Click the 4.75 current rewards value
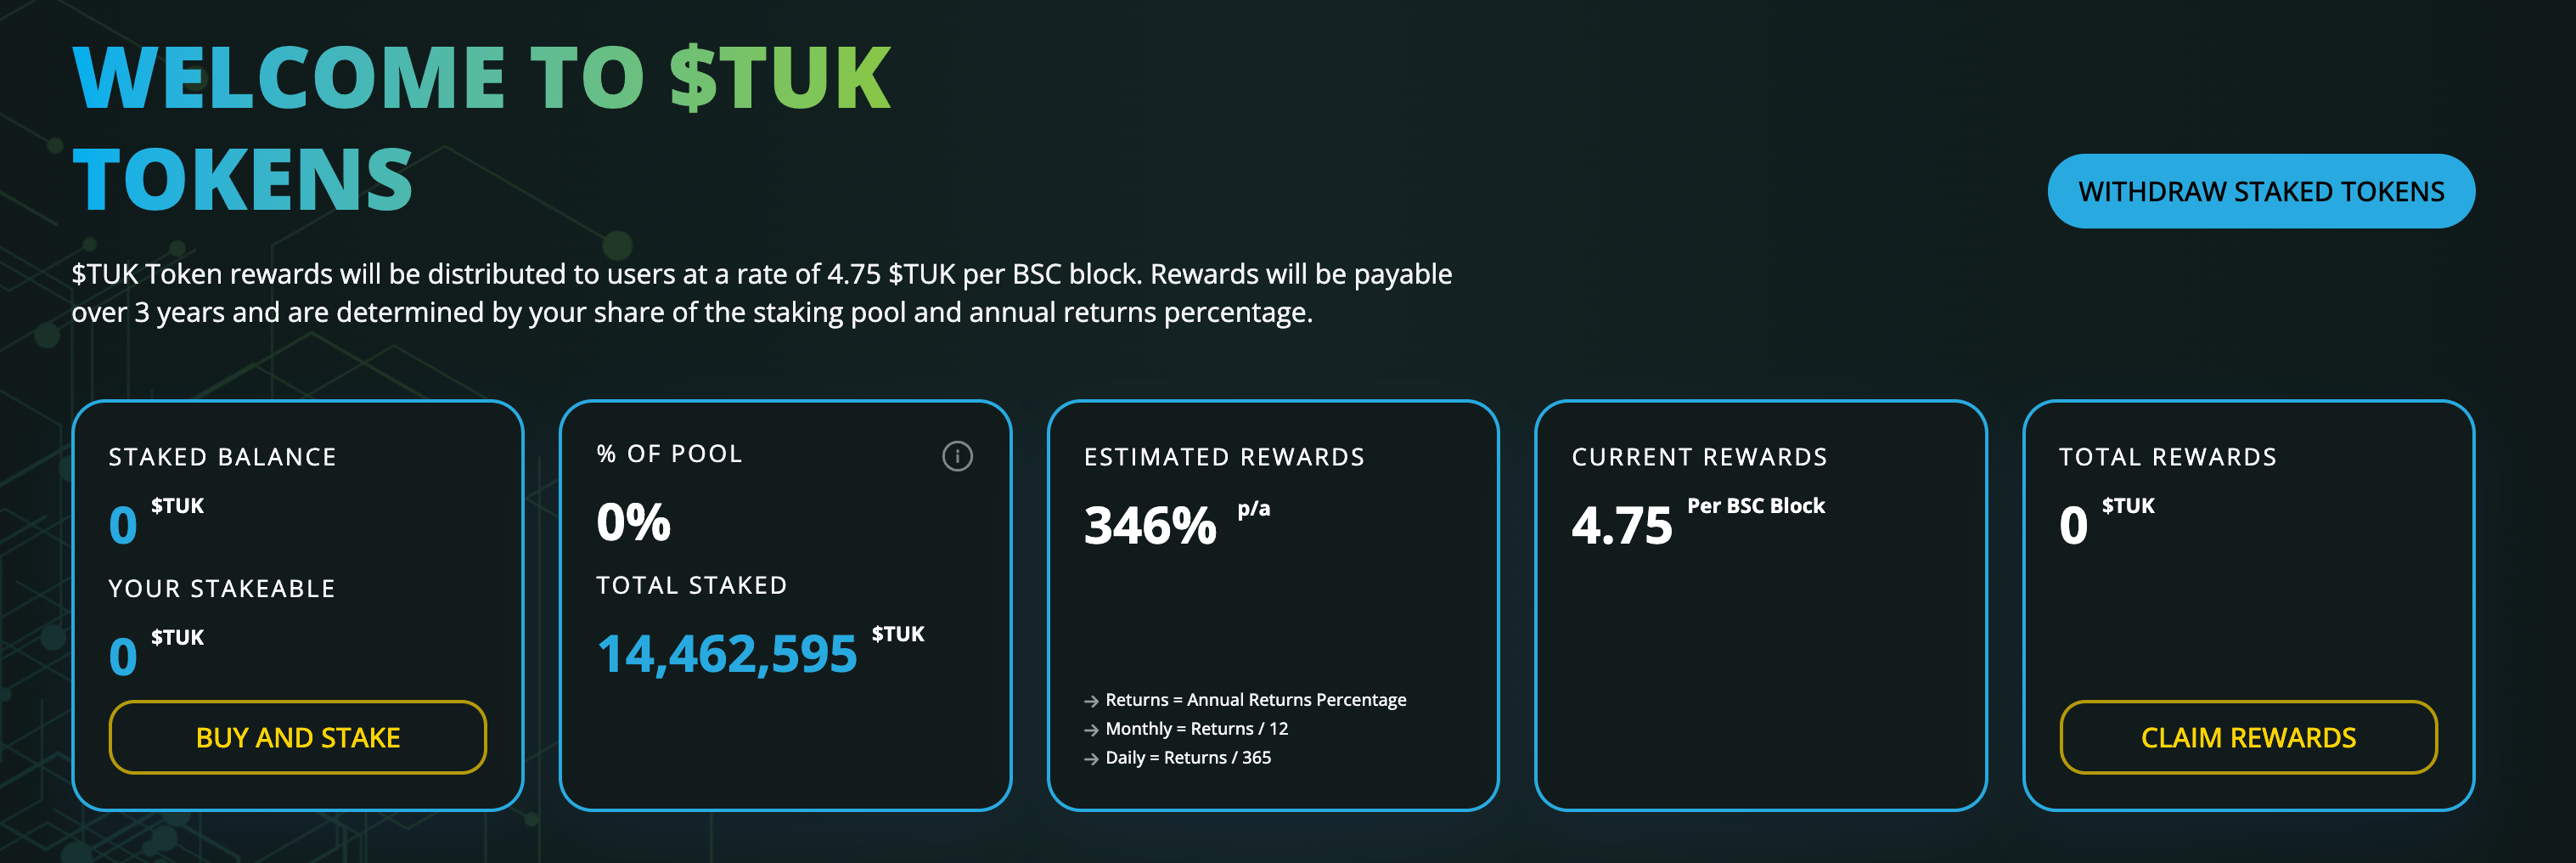Image resolution: width=2576 pixels, height=863 pixels. click(1621, 525)
